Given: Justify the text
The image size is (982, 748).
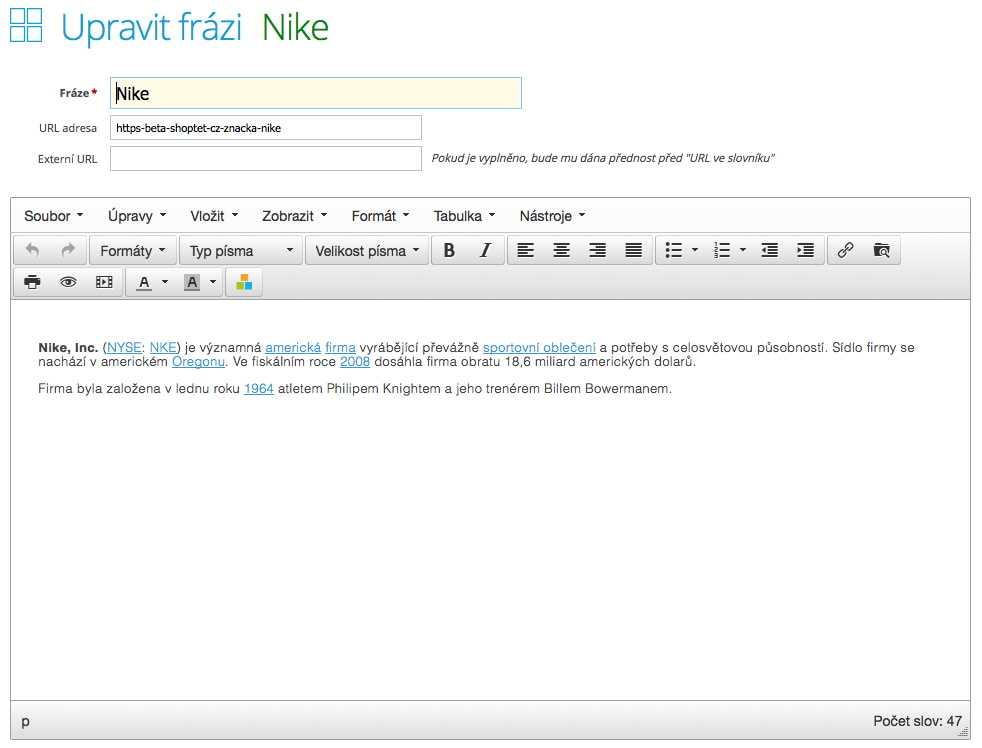Looking at the screenshot, I should [634, 251].
